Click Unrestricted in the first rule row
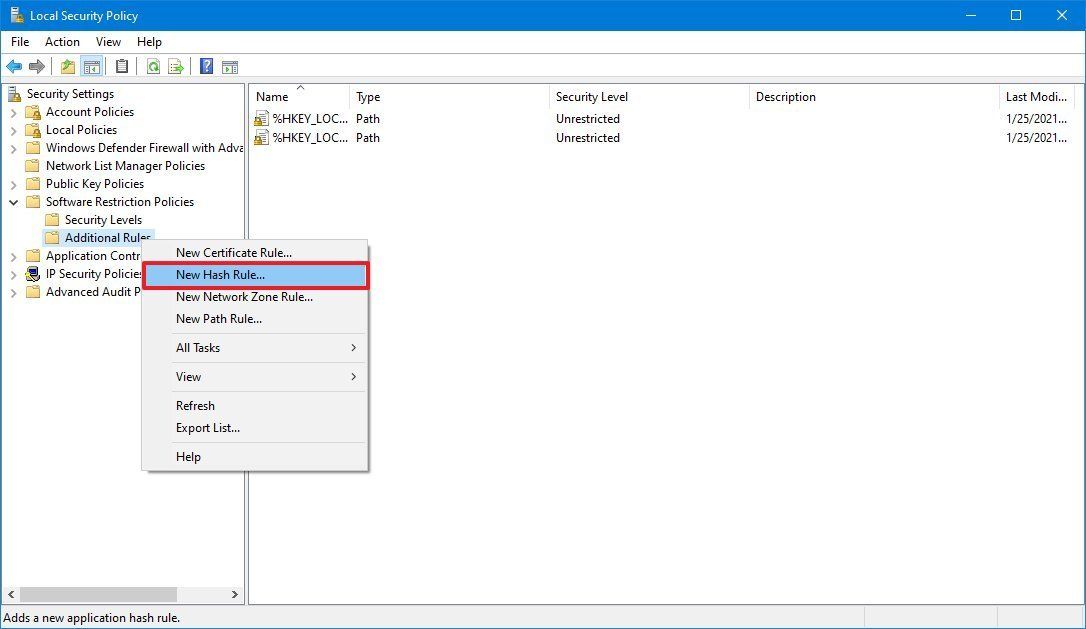Viewport: 1086px width, 629px height. pyautogui.click(x=587, y=119)
